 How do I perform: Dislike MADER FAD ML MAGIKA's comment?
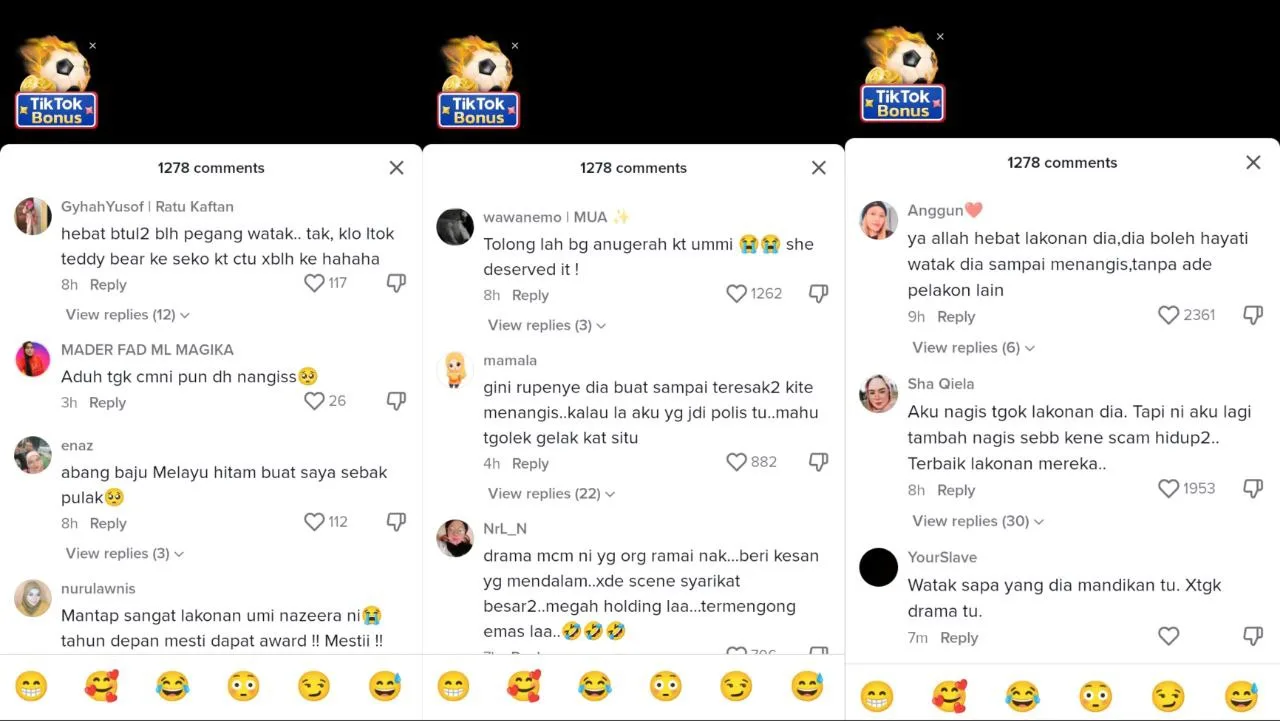pyautogui.click(x=396, y=401)
